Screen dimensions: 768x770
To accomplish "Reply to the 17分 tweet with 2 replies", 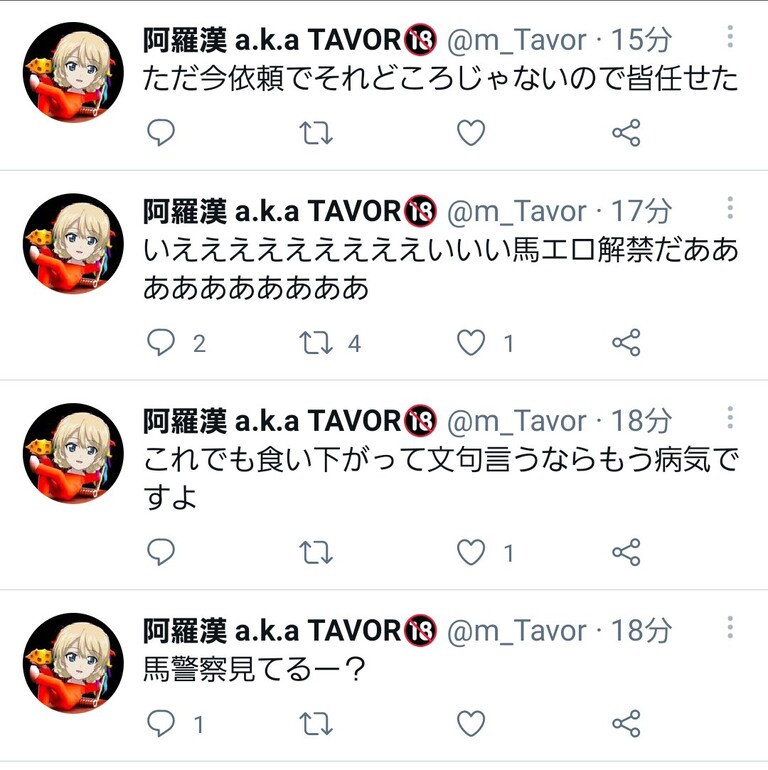I will coord(161,342).
